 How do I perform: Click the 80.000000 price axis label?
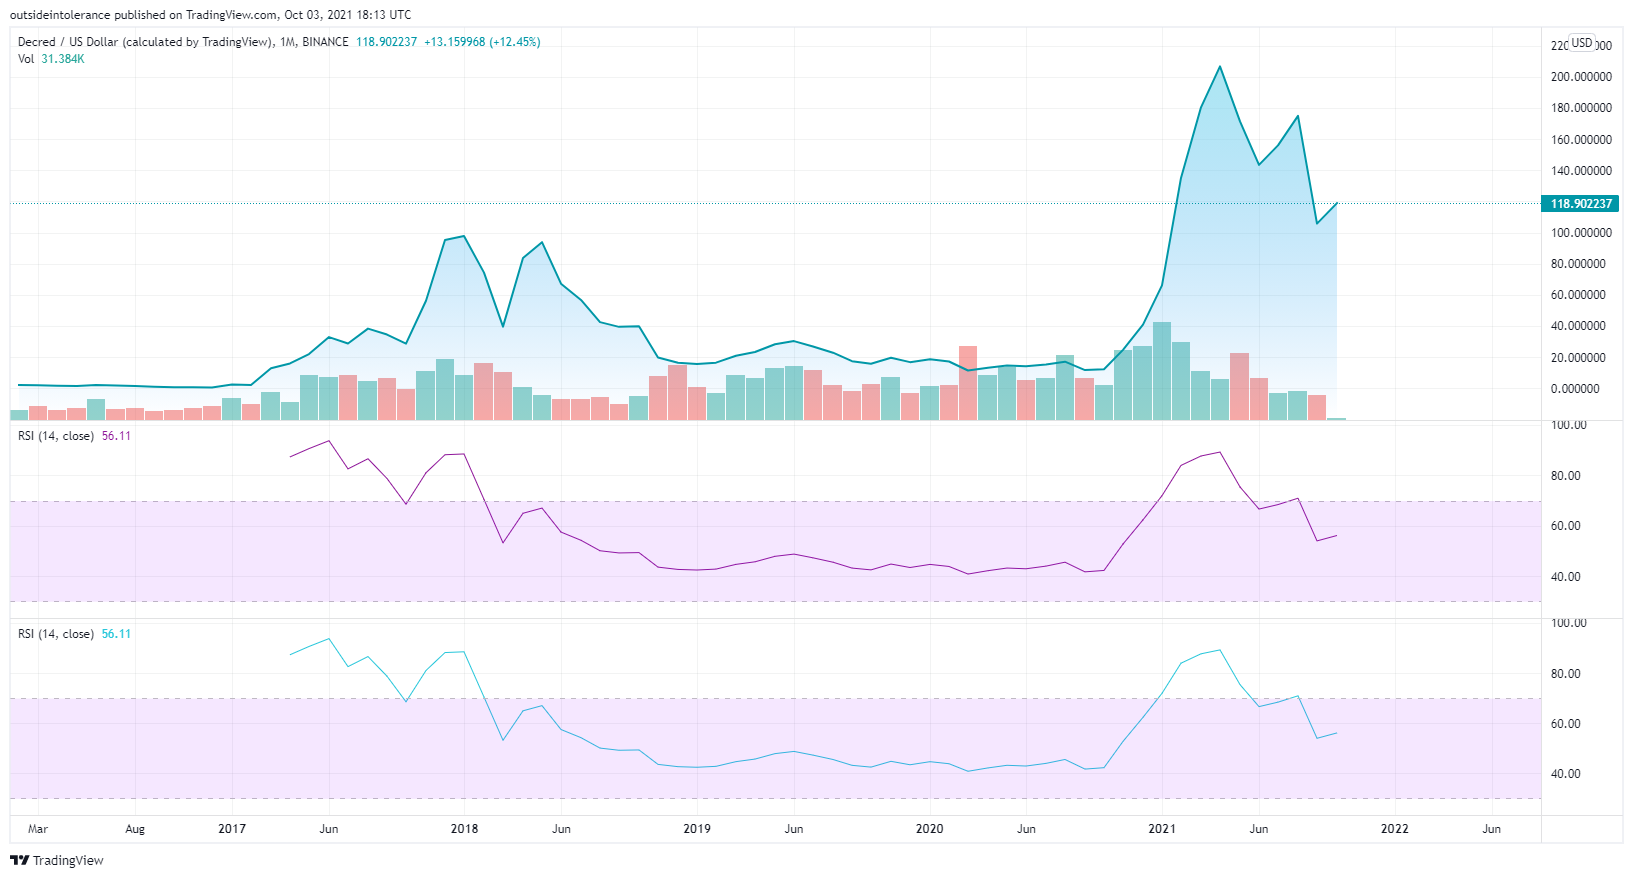[x=1578, y=264]
